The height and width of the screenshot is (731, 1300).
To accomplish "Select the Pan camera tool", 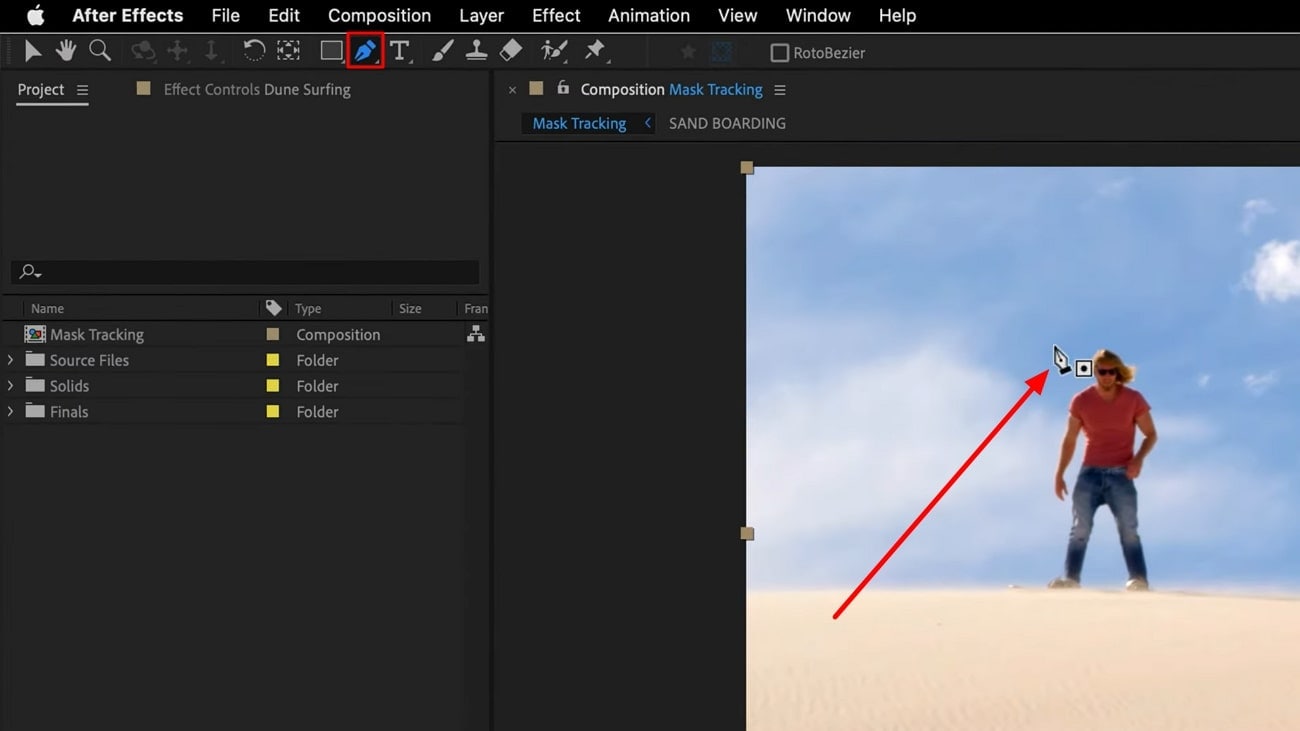I will (x=178, y=51).
